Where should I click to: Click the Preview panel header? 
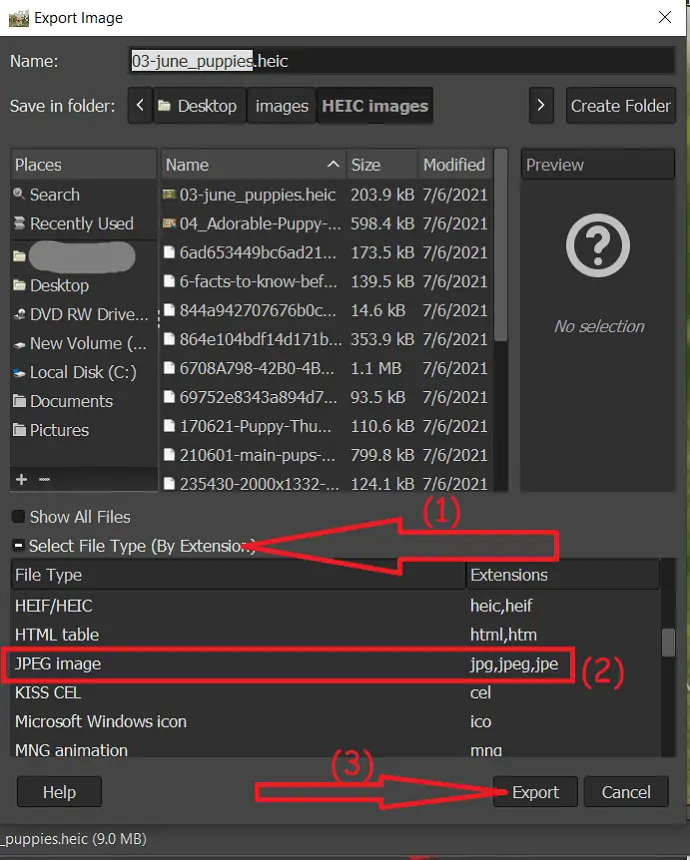[597, 165]
